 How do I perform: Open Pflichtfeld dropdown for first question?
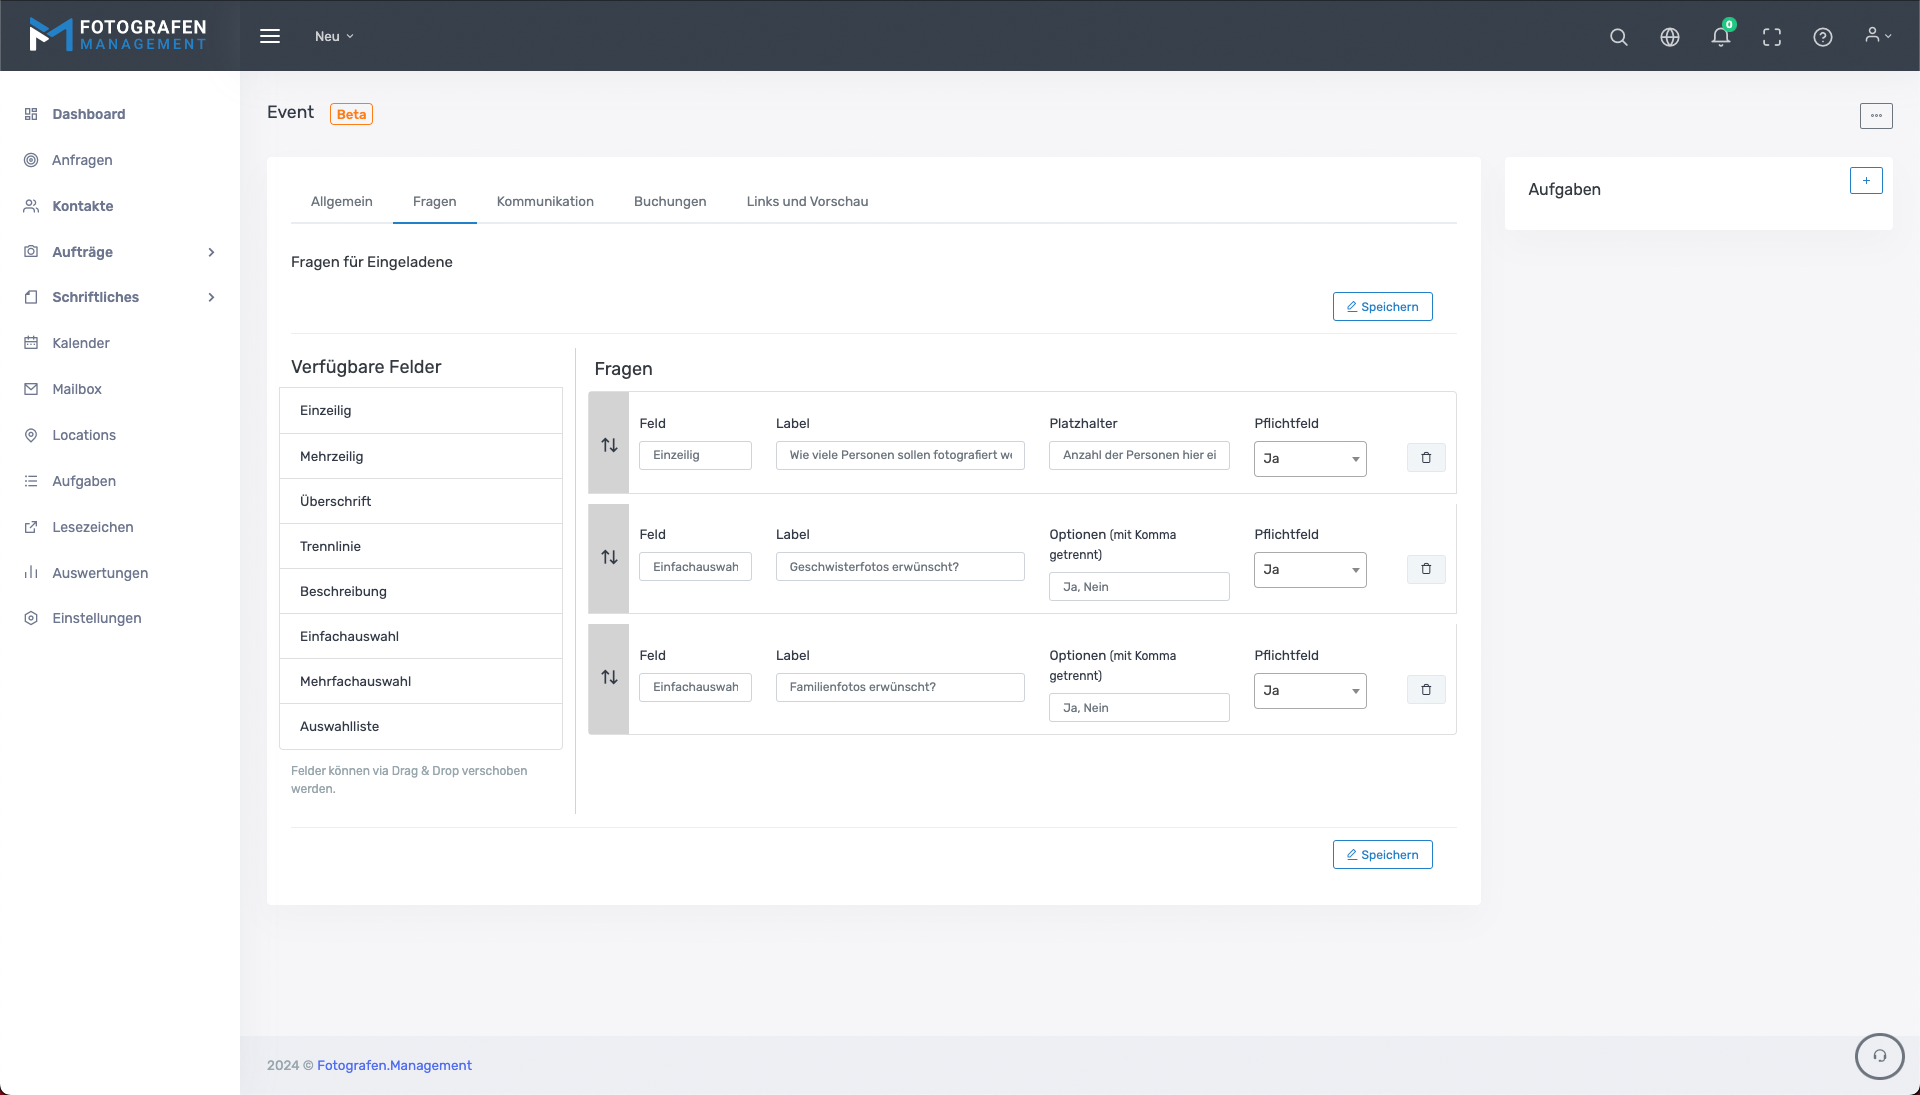point(1309,459)
